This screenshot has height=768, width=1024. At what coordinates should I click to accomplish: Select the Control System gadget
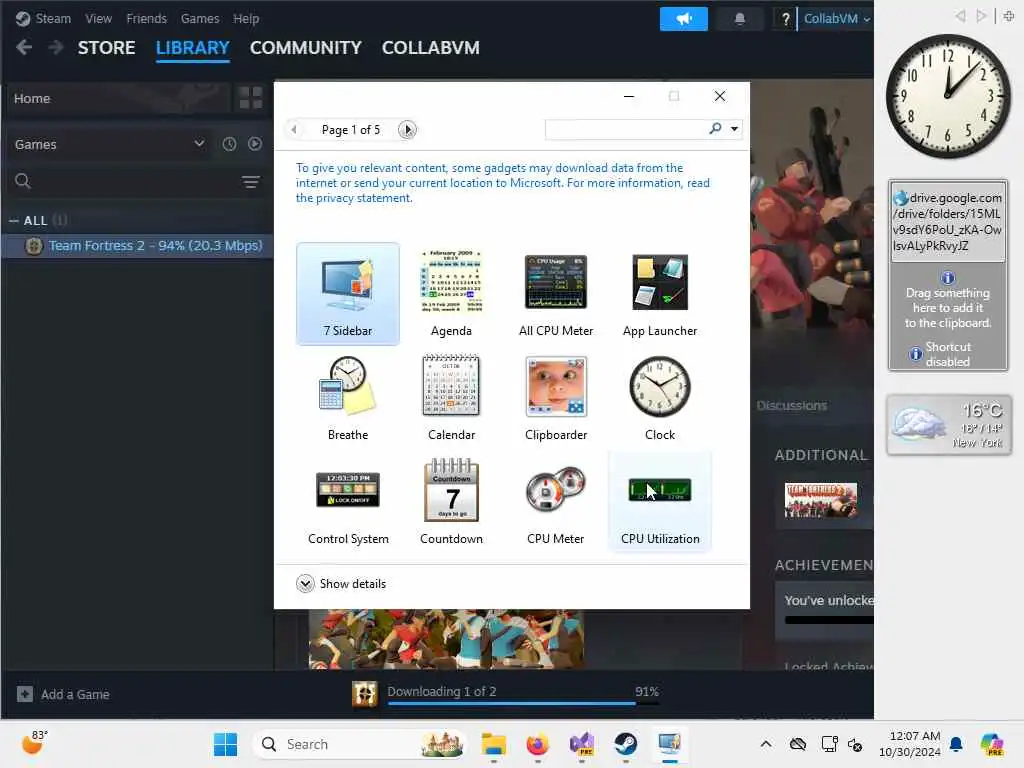[x=347, y=502]
